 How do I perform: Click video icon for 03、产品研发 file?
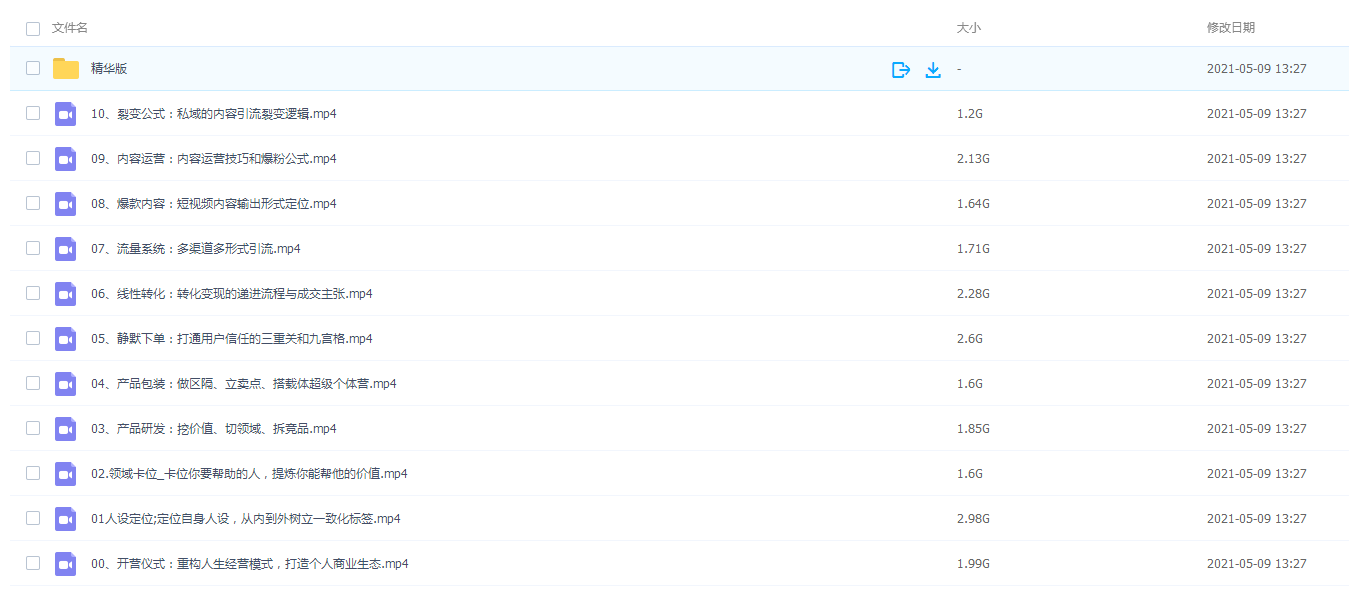tap(66, 429)
